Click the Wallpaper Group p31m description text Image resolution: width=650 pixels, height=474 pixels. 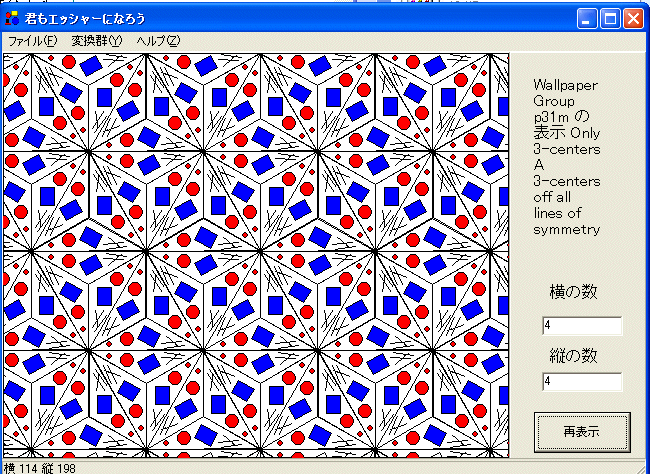pos(567,157)
